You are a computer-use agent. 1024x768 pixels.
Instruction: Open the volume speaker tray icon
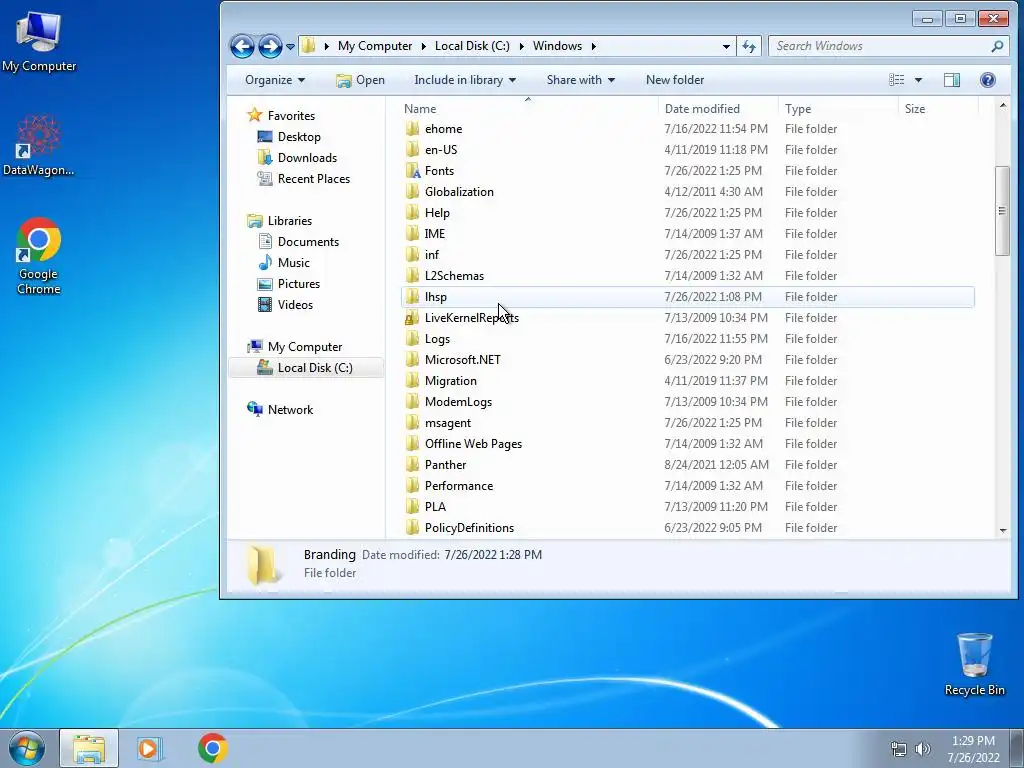922,748
